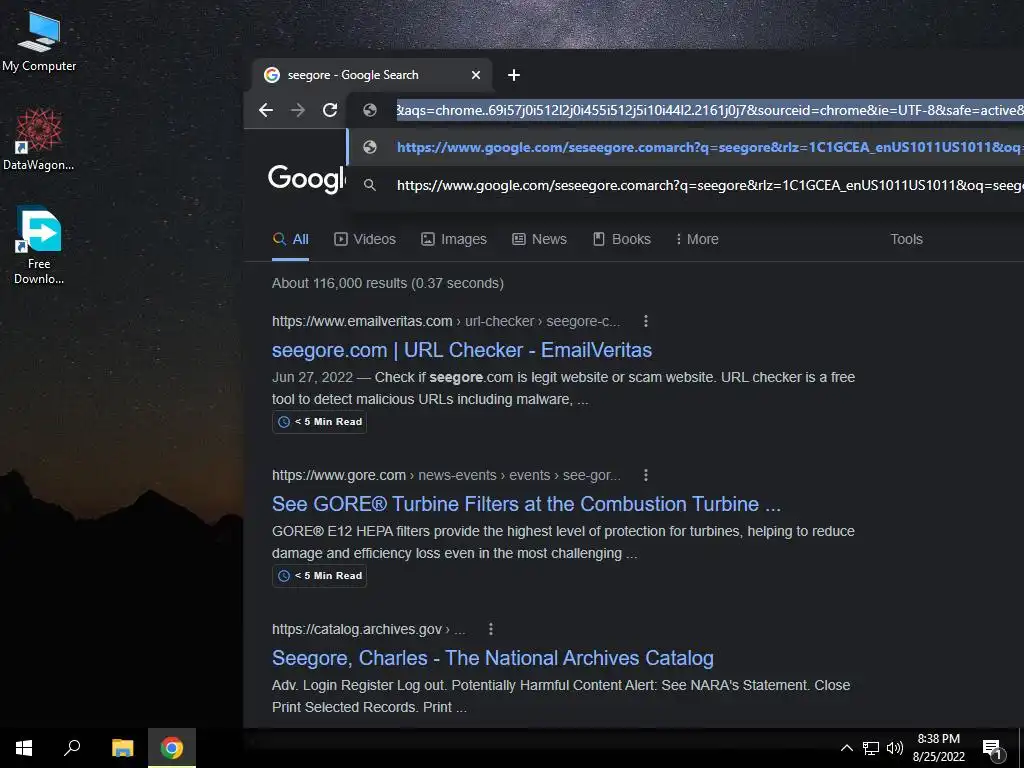Launch Free Download Manager desktop shortcut
The image size is (1024, 768).
(39, 246)
